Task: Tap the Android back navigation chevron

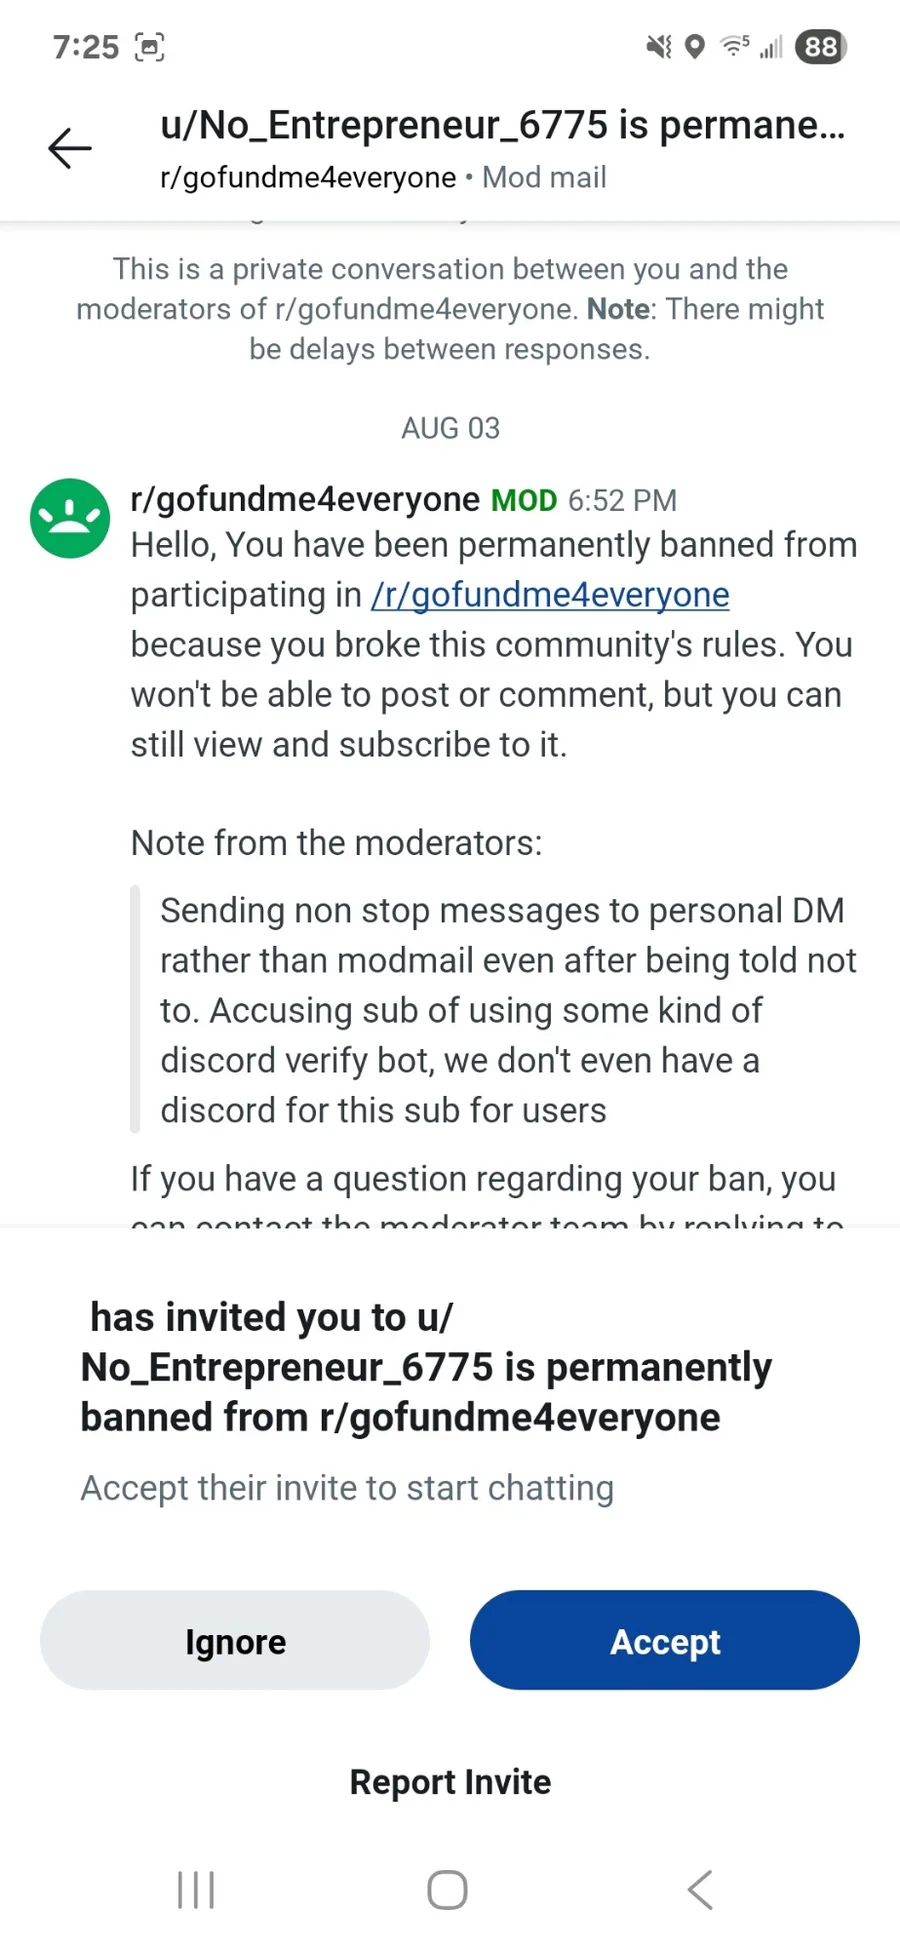Action: (x=700, y=1890)
